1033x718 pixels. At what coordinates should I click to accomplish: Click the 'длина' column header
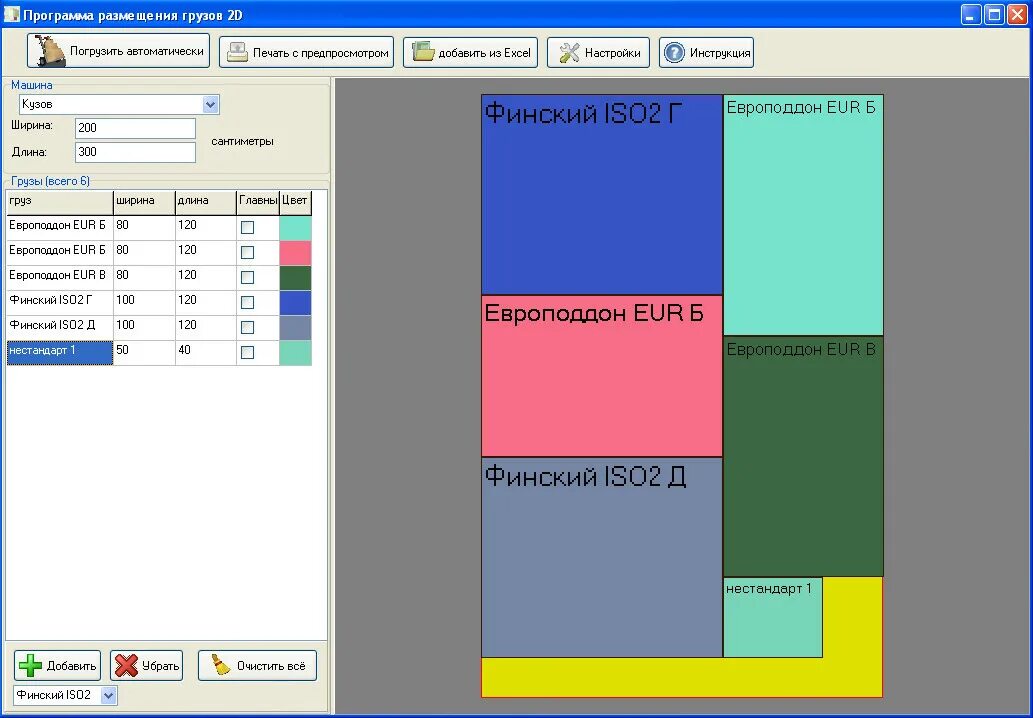click(206, 202)
